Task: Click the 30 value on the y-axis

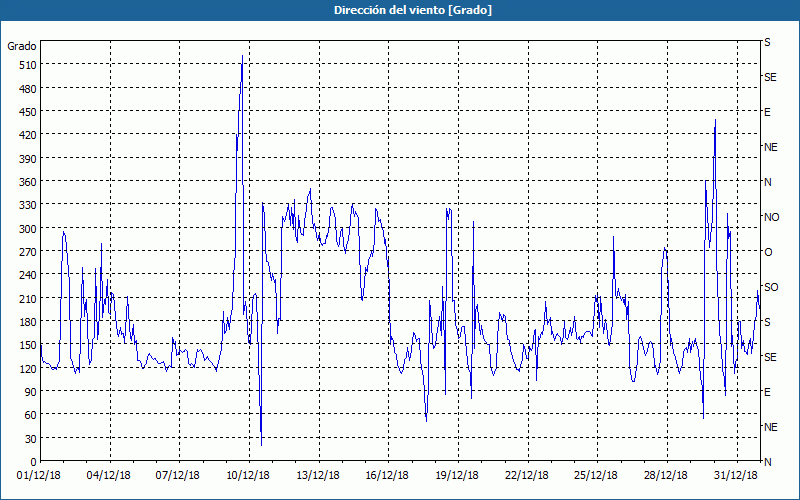Action: tap(30, 439)
